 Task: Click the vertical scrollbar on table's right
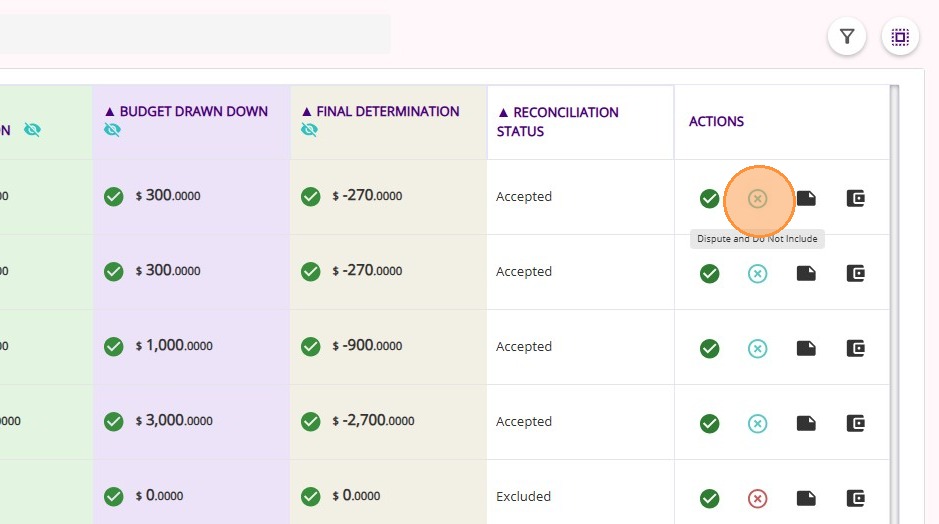[894, 300]
